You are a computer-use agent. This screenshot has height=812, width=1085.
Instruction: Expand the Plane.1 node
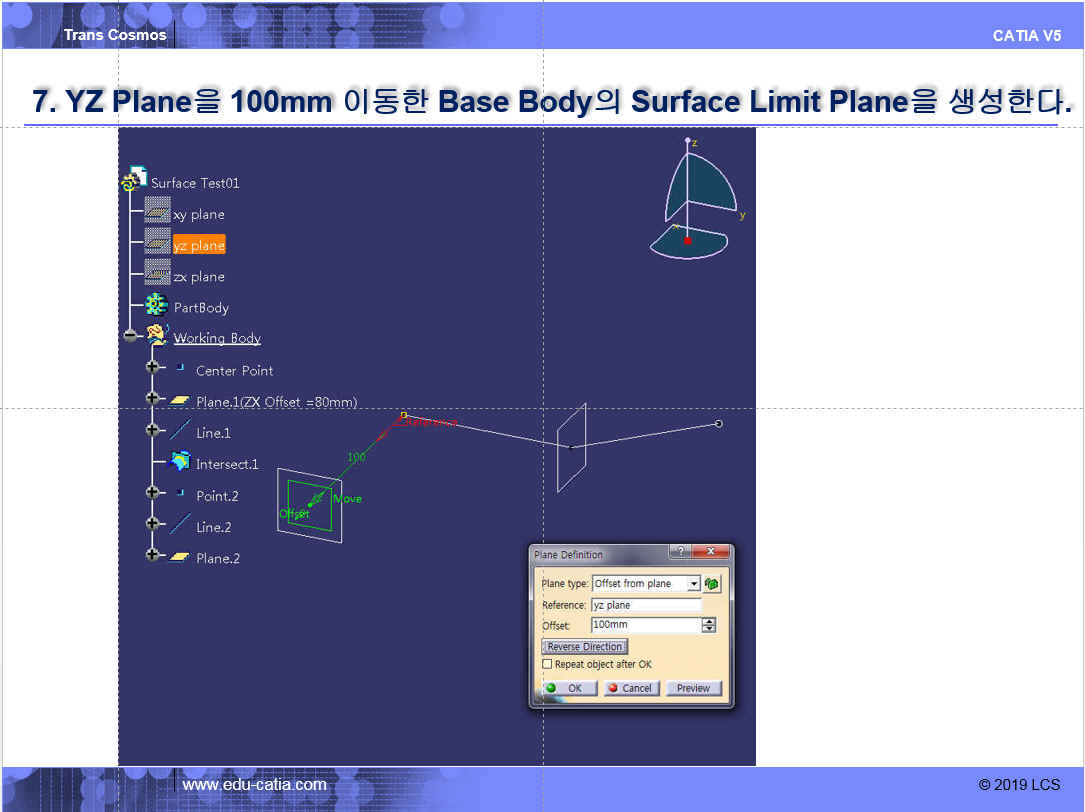point(153,398)
